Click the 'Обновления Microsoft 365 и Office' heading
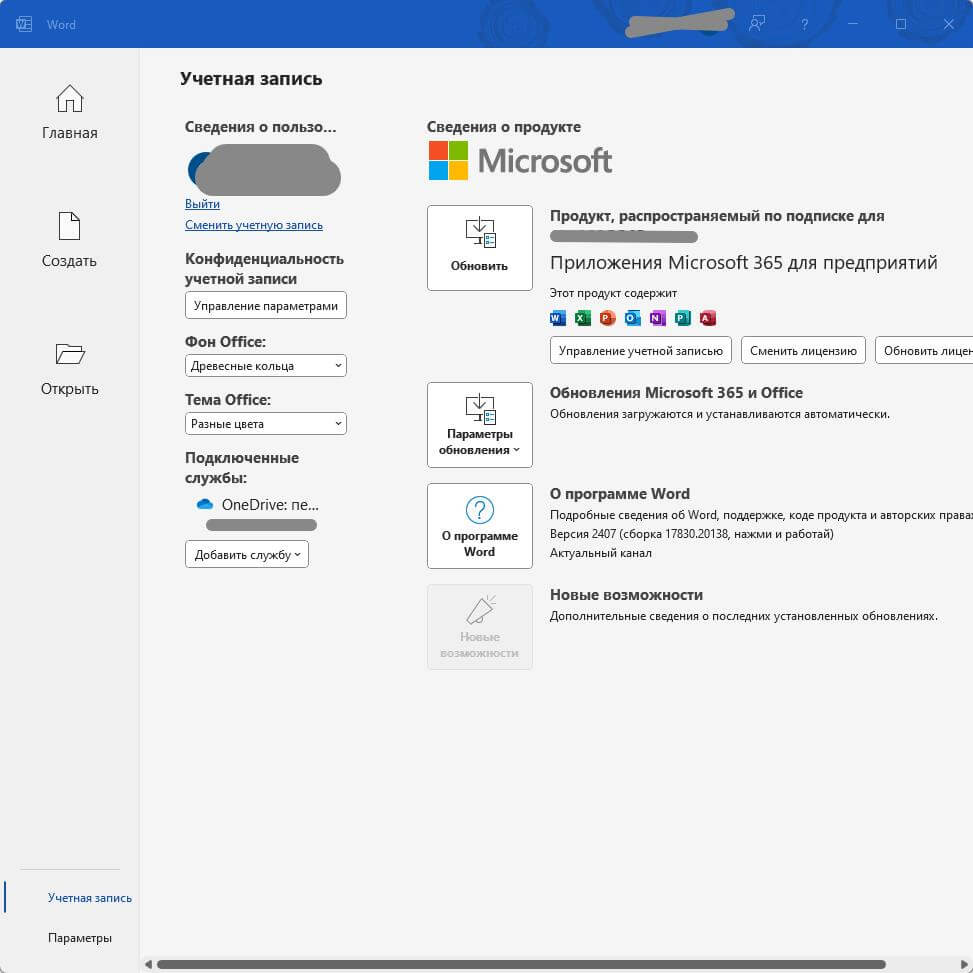Image resolution: width=973 pixels, height=973 pixels. point(676,393)
